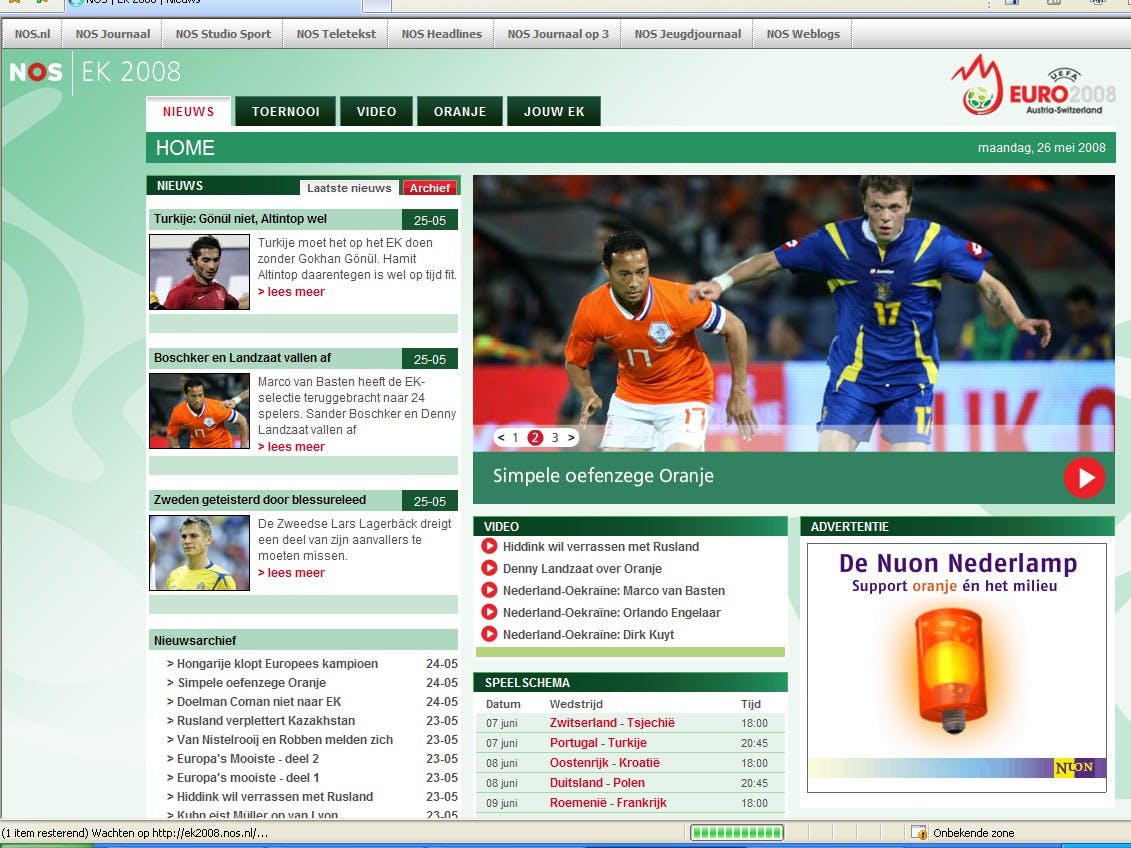The image size is (1131, 848).
Task: Open archive item Rusland verplettert Kazakhstan
Action: click(x=265, y=720)
